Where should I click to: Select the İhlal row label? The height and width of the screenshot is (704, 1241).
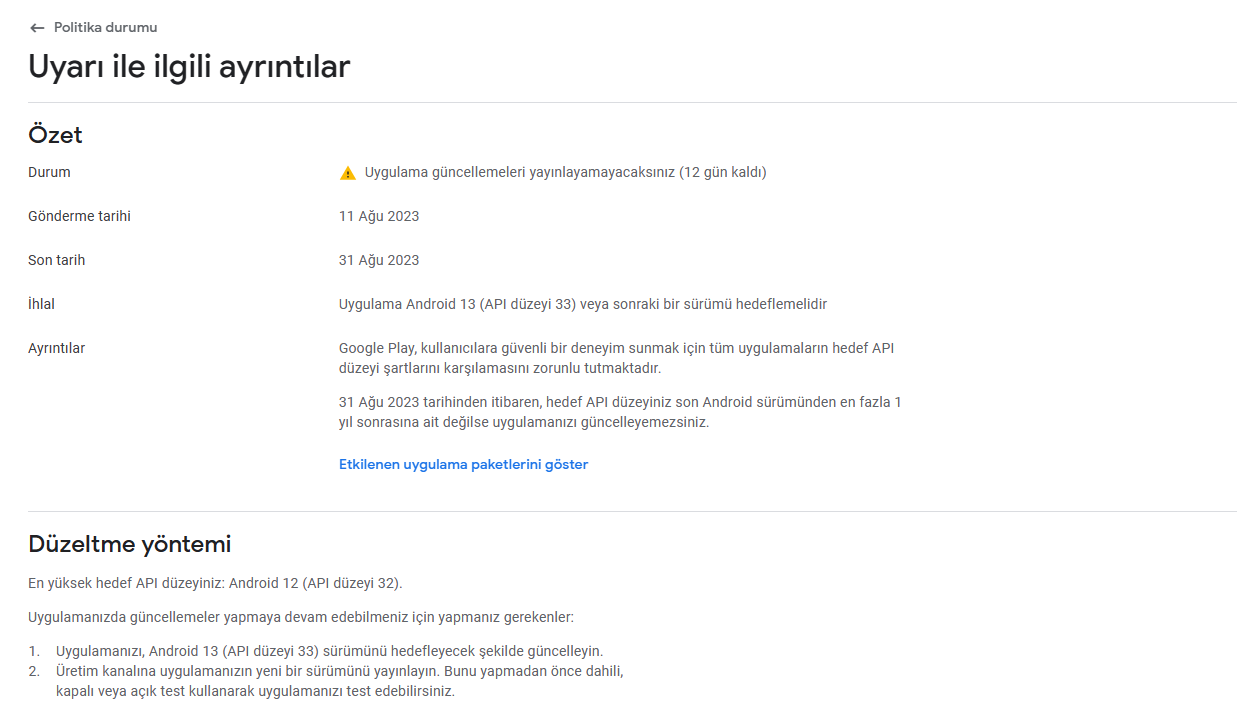pos(41,304)
